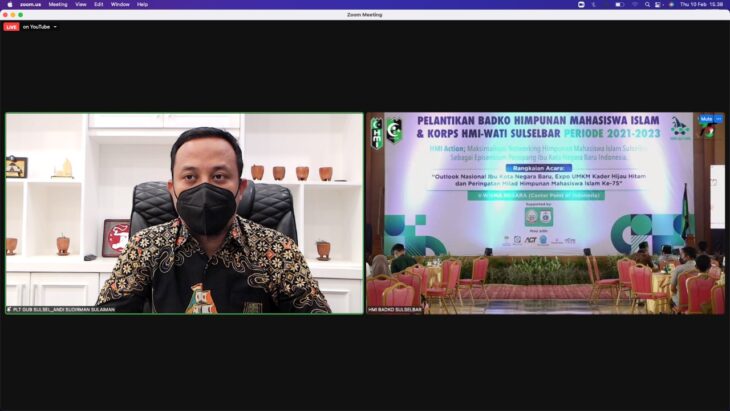Expand the 'on YouTube' live stream dropdown
The width and height of the screenshot is (730, 411).
55,27
